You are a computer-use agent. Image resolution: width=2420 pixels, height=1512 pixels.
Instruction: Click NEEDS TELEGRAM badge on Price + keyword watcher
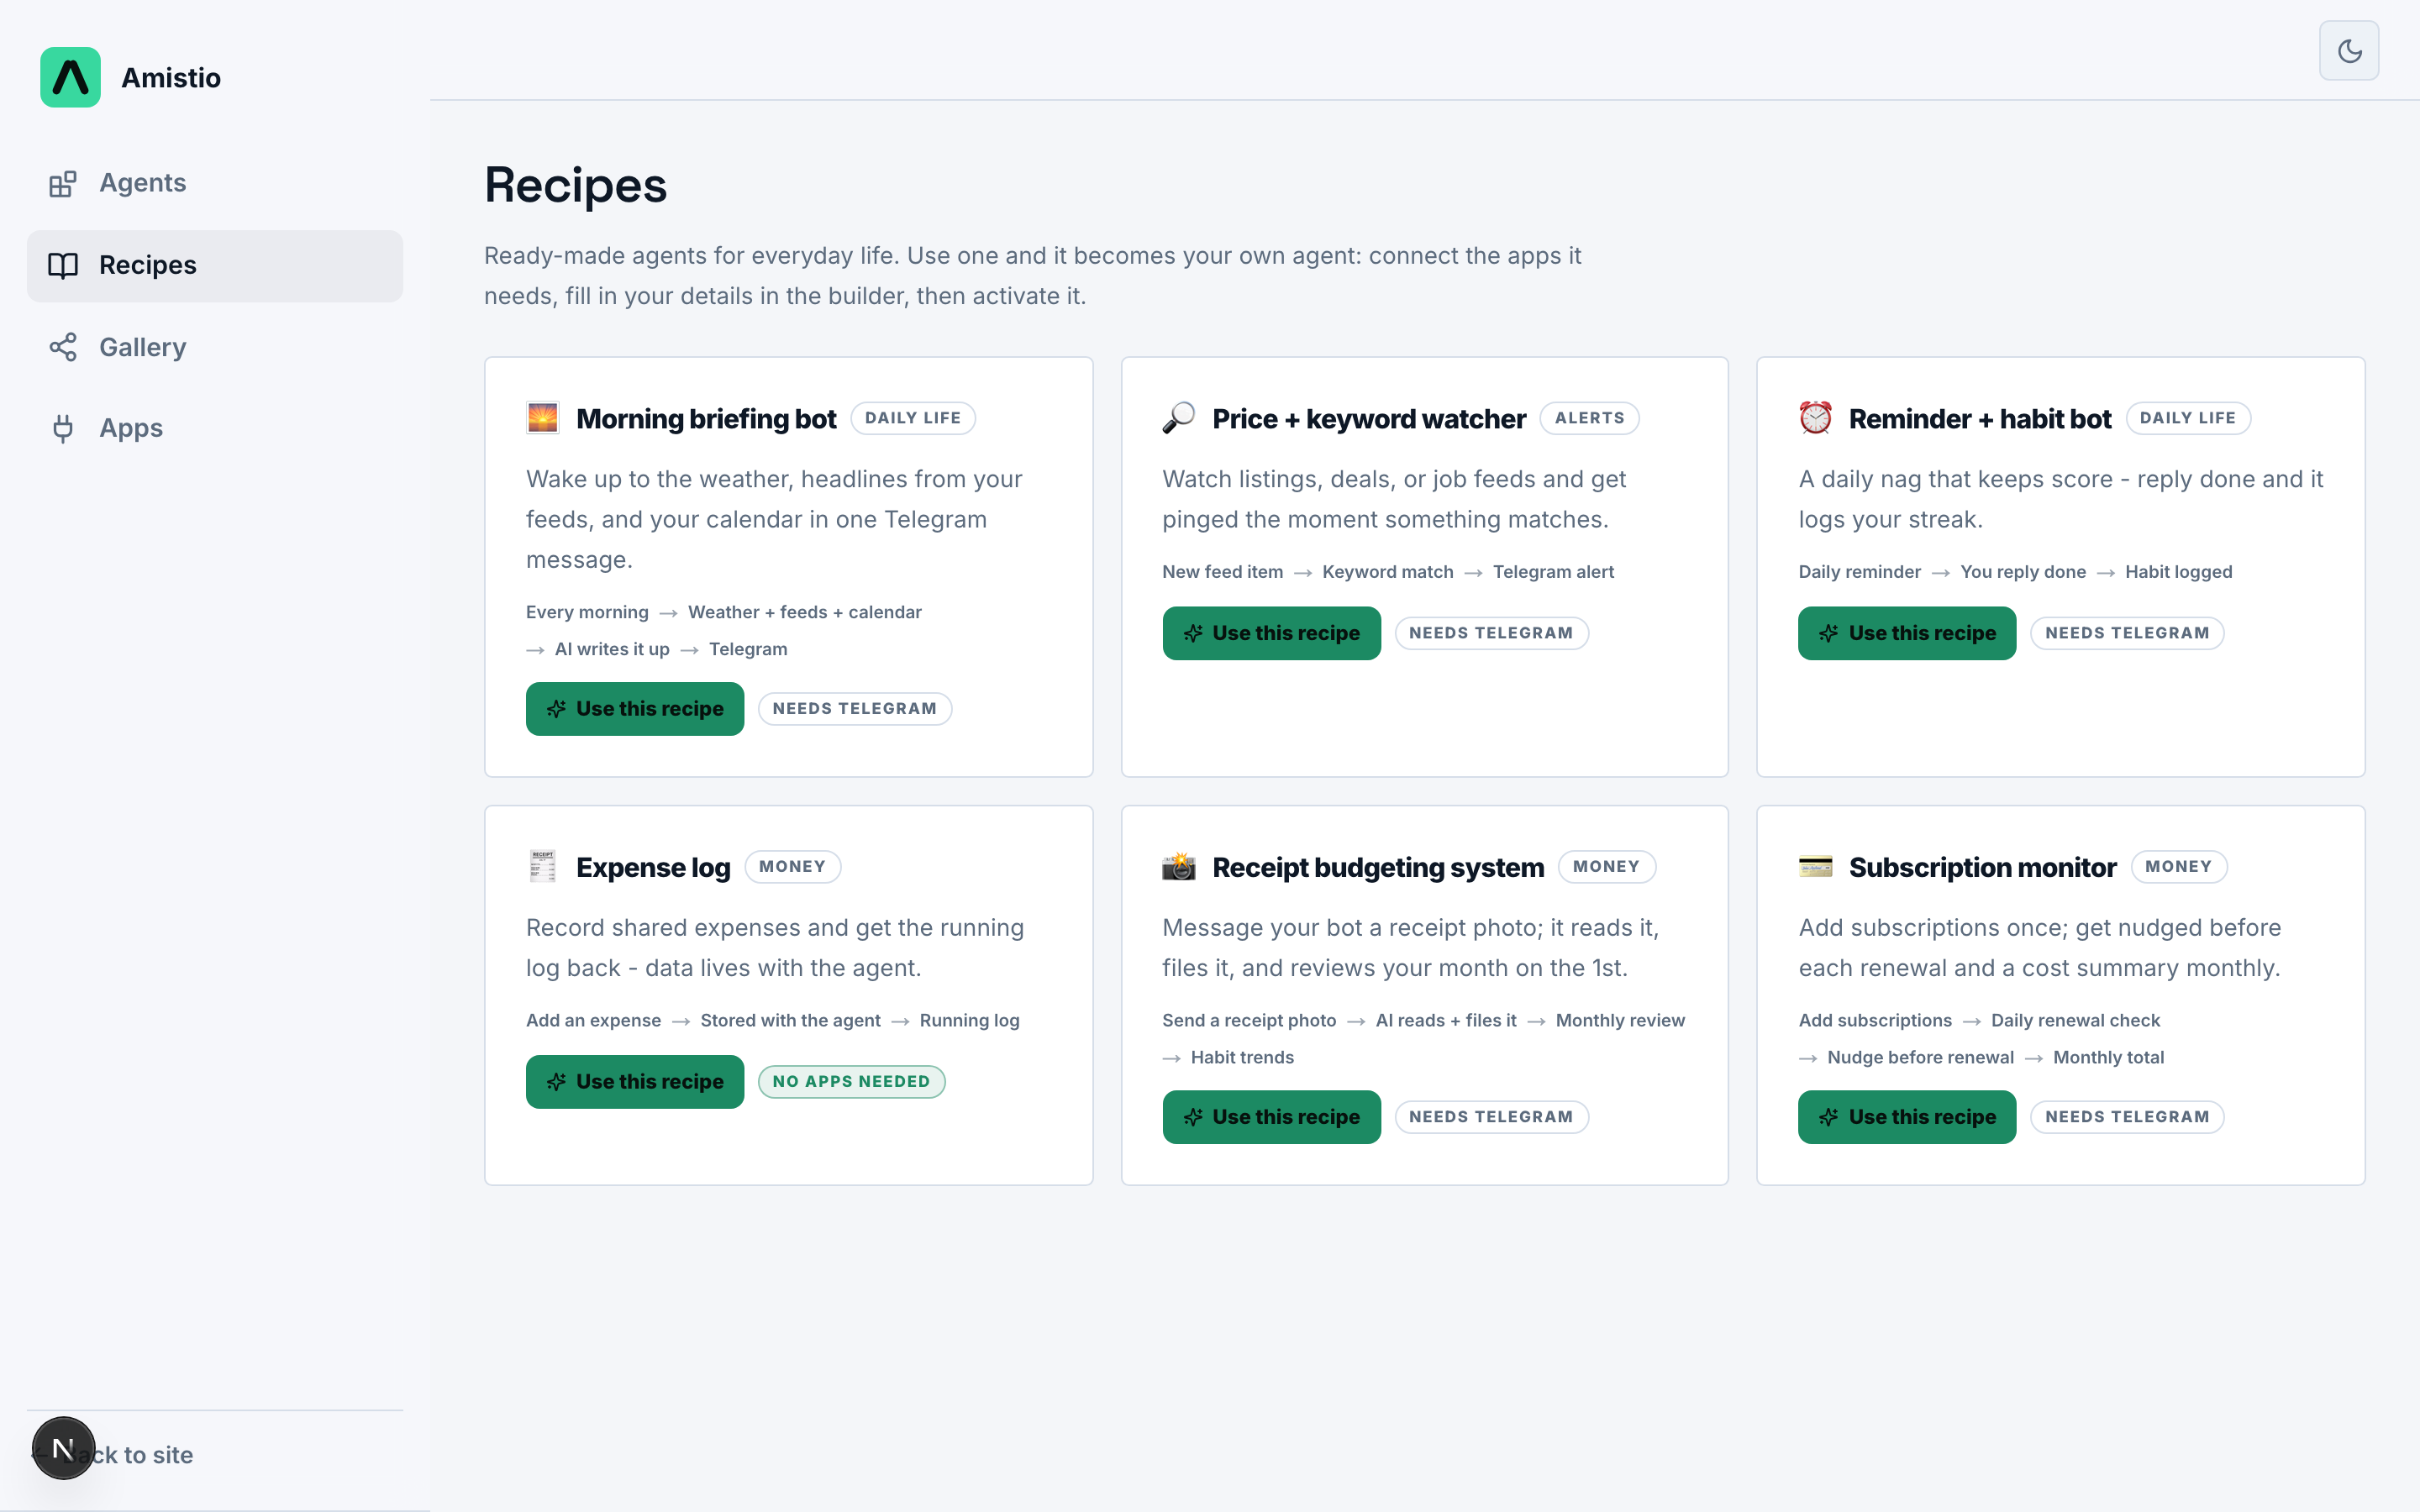tap(1491, 633)
